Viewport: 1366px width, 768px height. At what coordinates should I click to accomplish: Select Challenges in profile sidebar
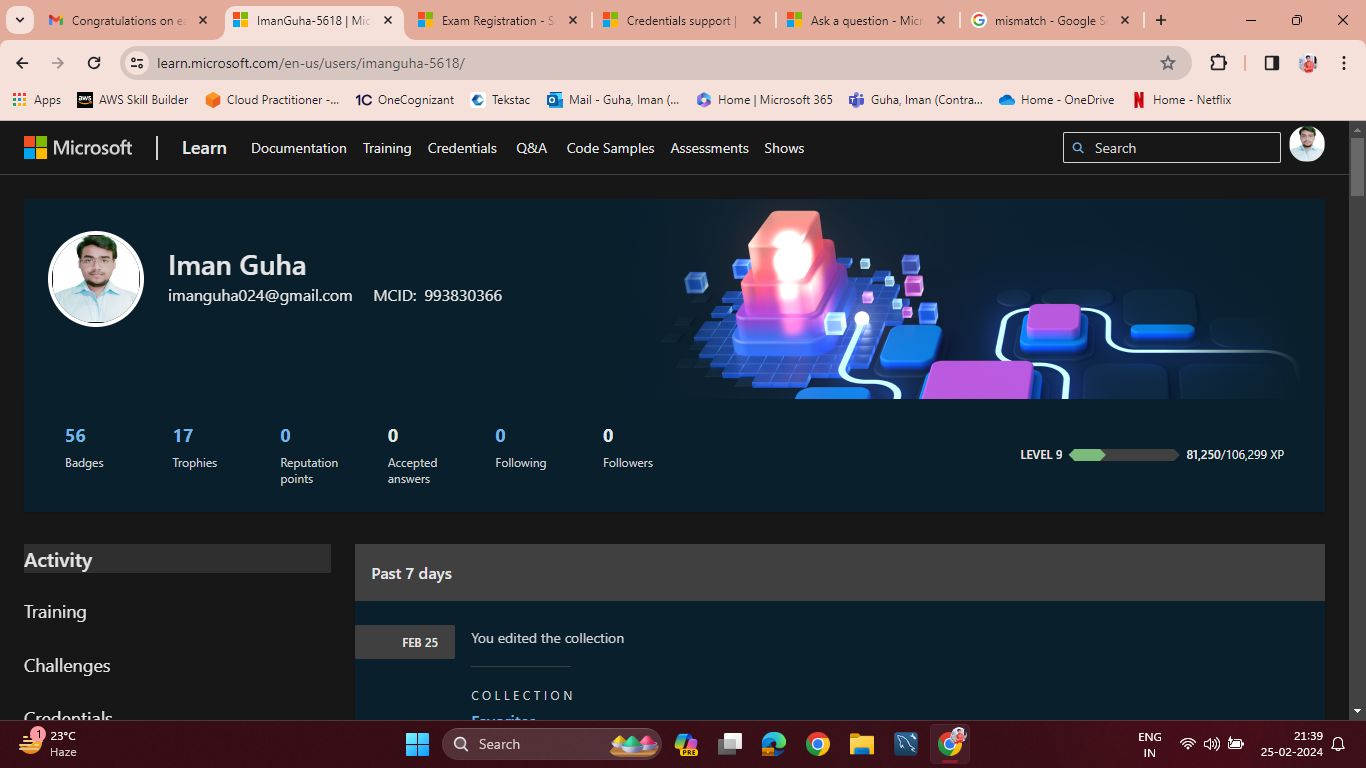tap(67, 666)
